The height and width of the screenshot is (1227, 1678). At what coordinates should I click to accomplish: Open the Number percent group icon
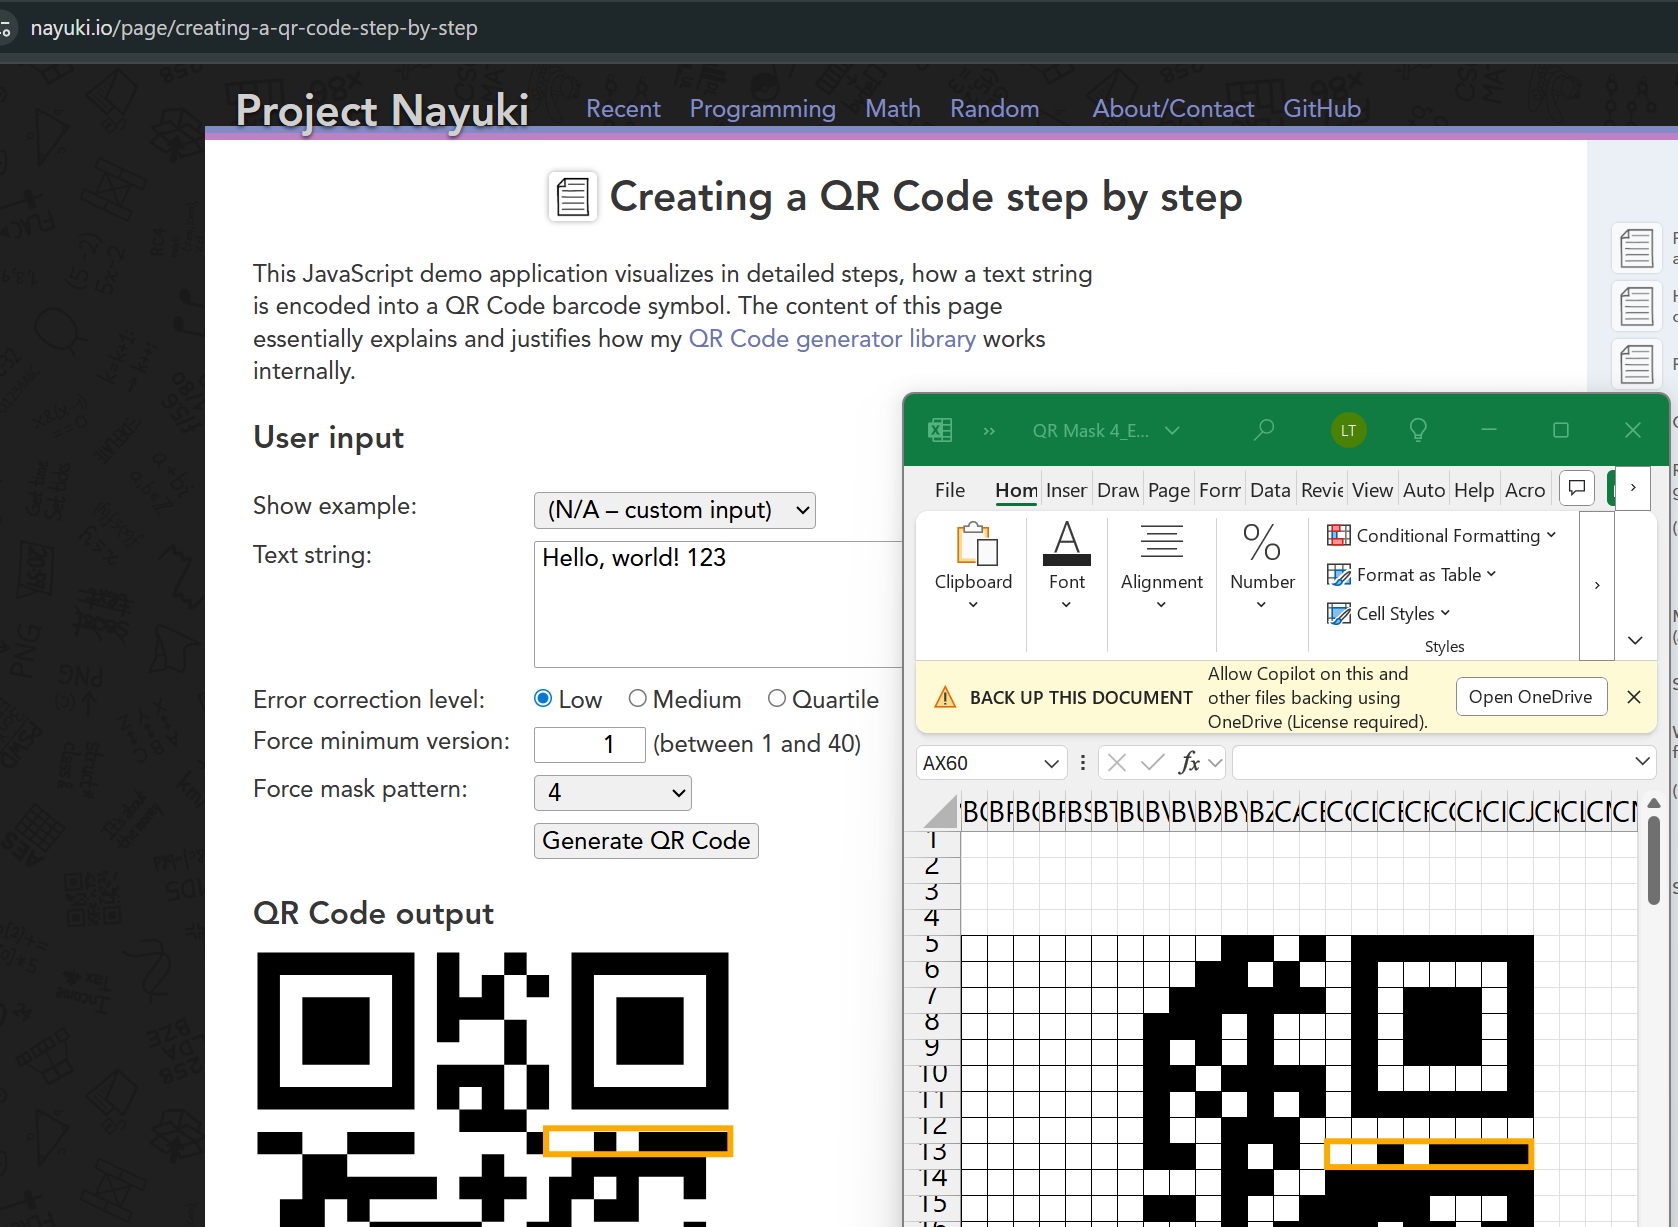tap(1262, 542)
